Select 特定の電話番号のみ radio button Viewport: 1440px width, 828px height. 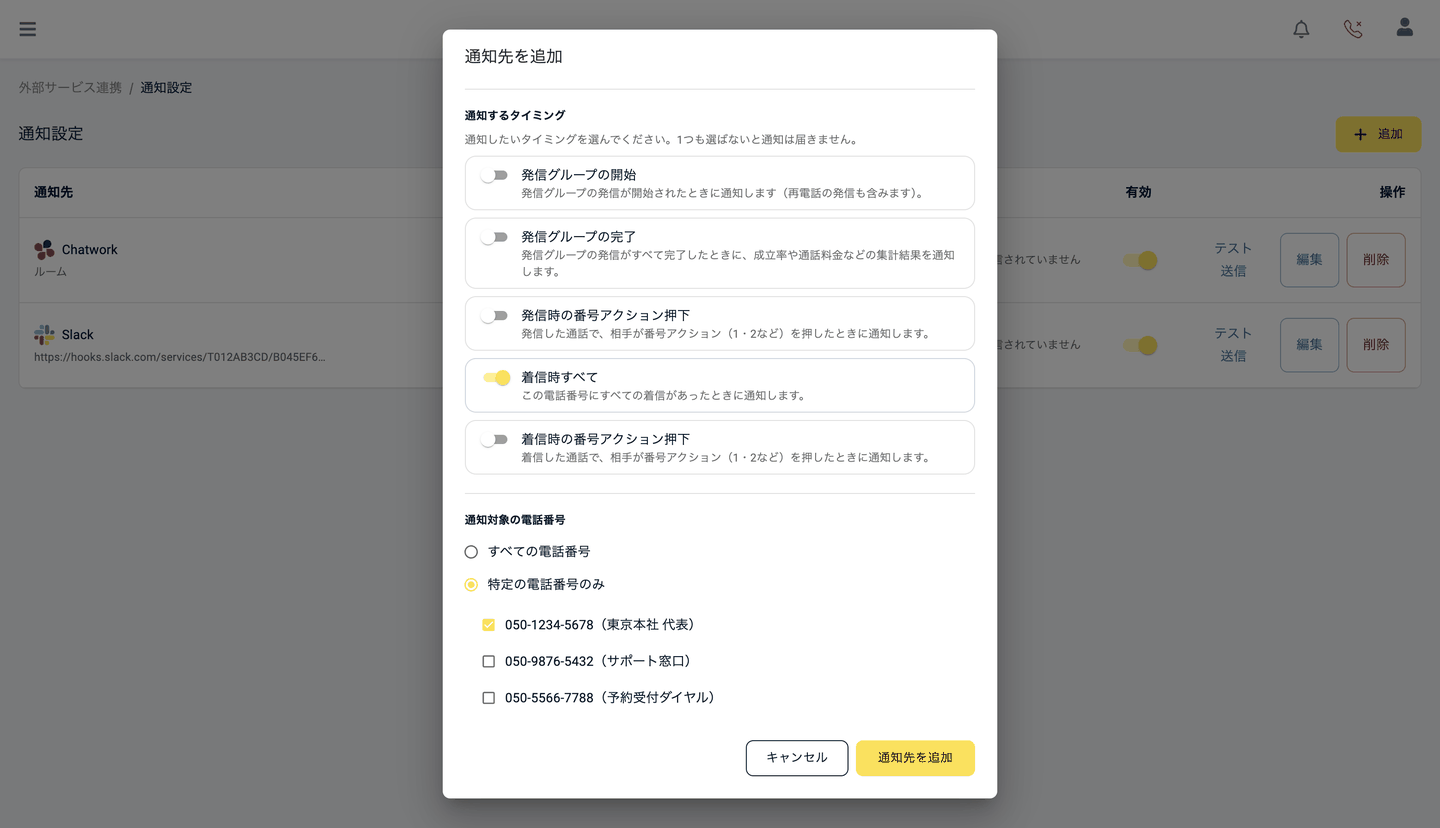click(x=471, y=585)
